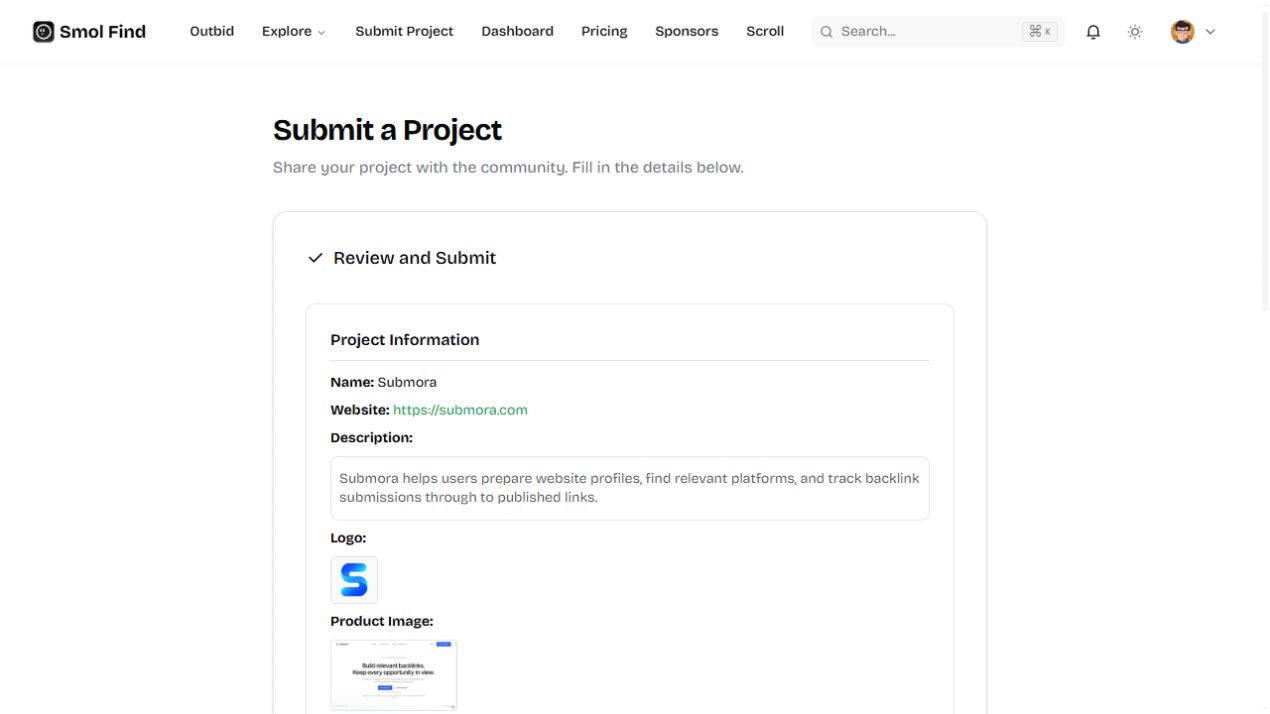The image size is (1270, 714).
Task: Select the 'Project Information' heading
Action: click(x=405, y=340)
